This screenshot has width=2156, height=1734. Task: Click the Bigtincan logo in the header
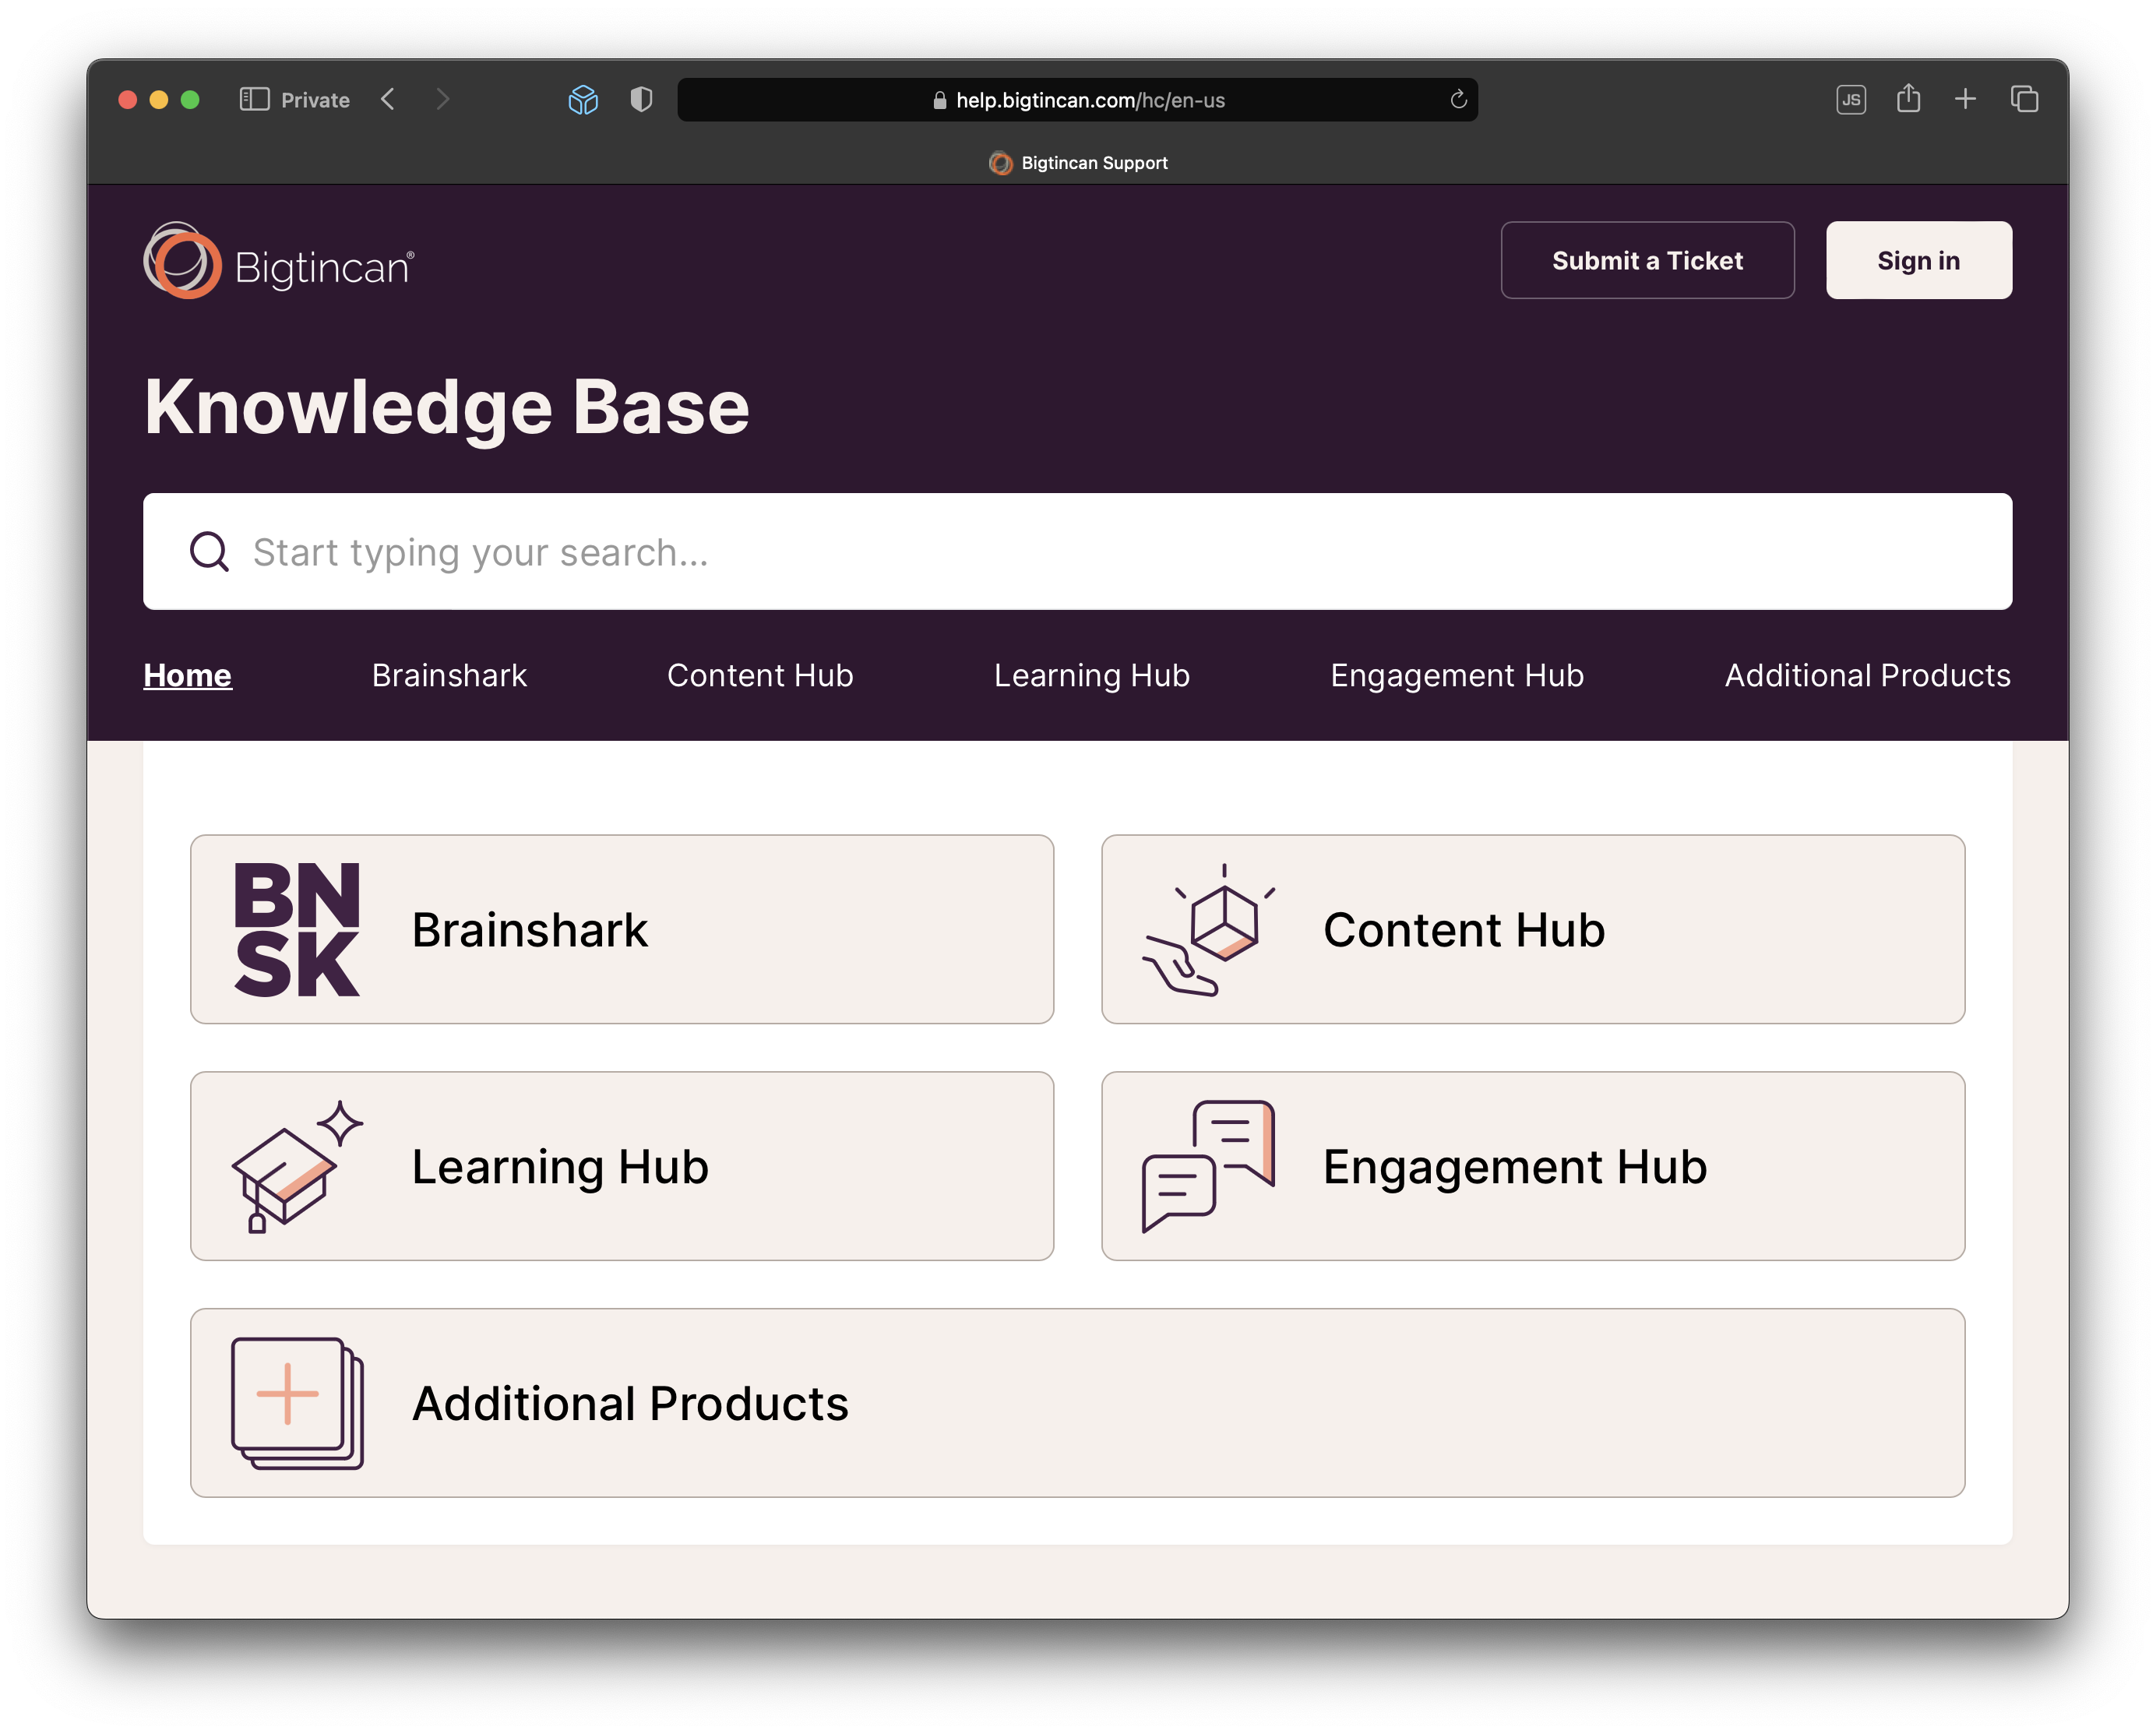click(279, 261)
